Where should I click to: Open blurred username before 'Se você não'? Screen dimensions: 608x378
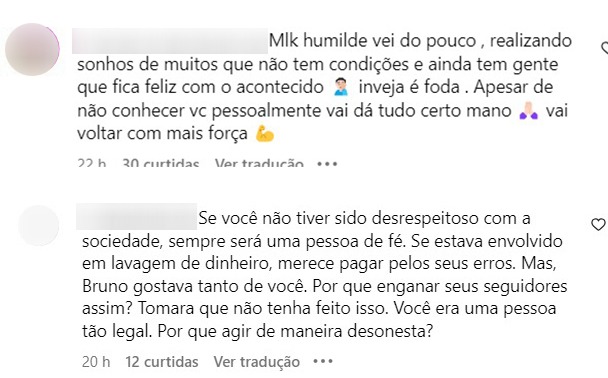pos(136,216)
